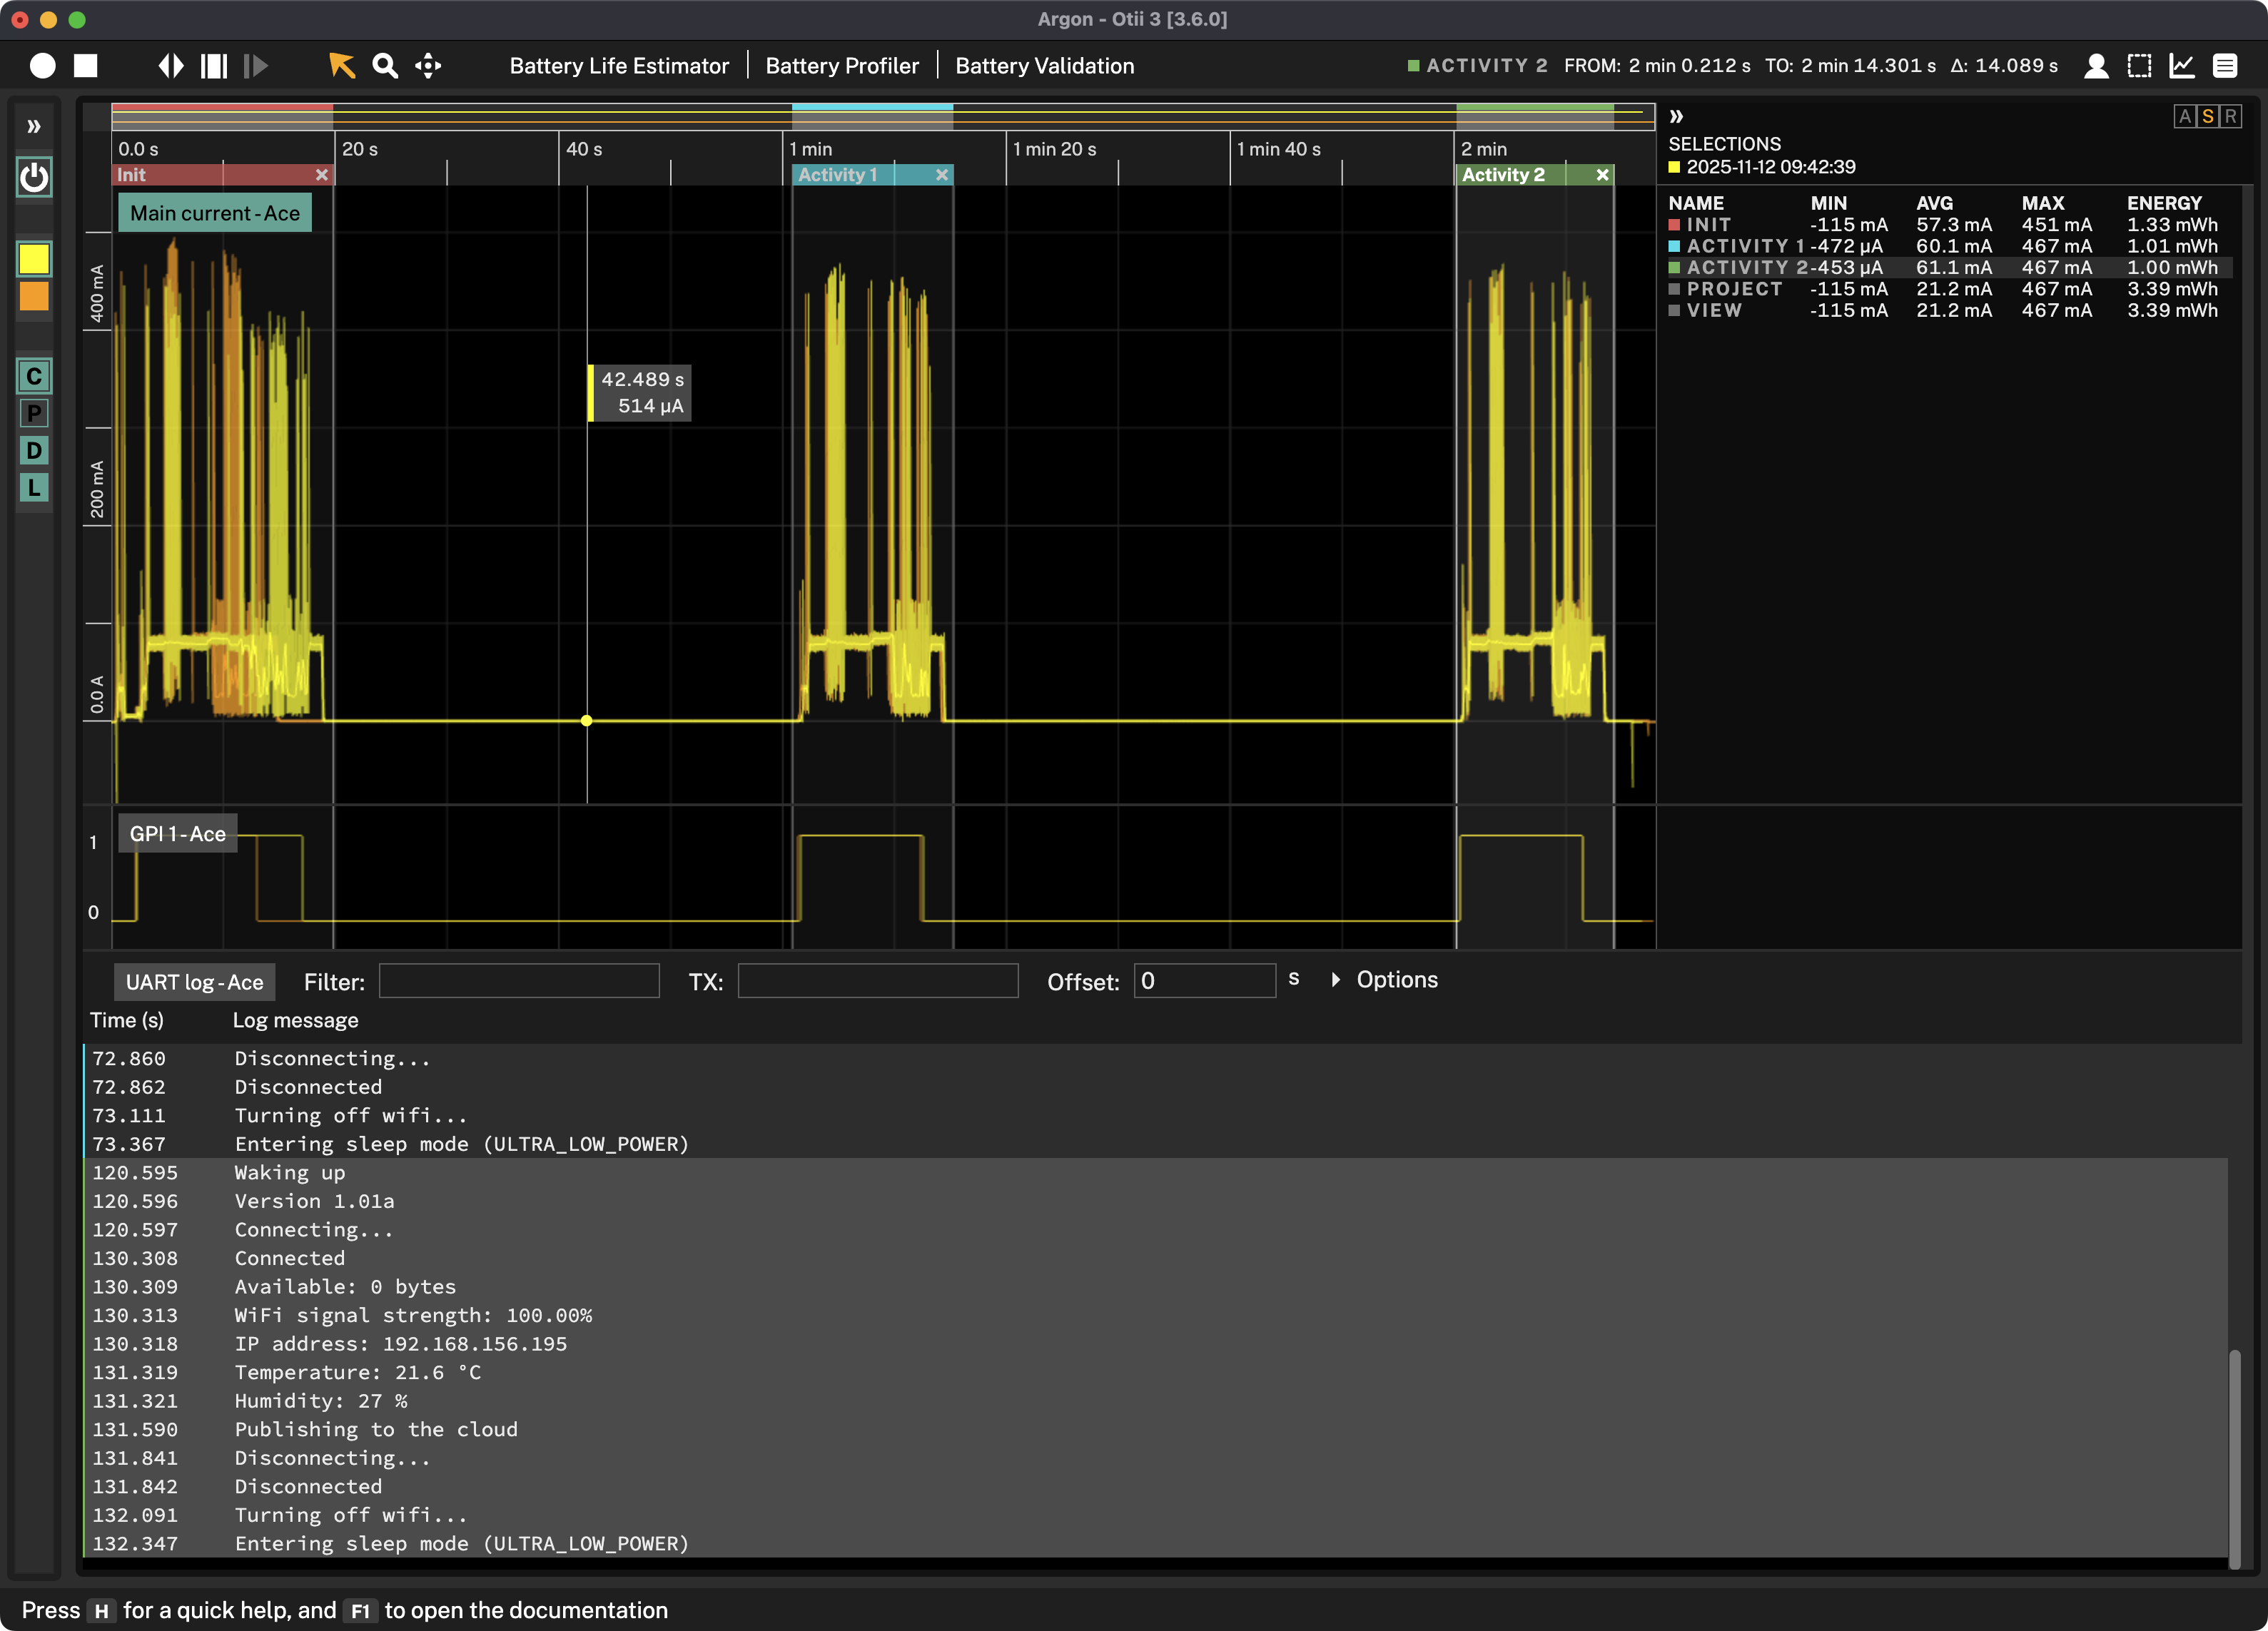Click the UART log Filter field

point(519,981)
